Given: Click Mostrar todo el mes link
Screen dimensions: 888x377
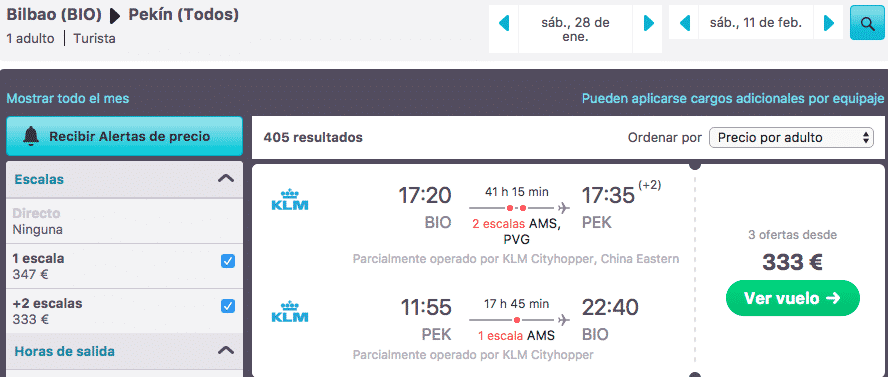Looking at the screenshot, I should pos(68,98).
